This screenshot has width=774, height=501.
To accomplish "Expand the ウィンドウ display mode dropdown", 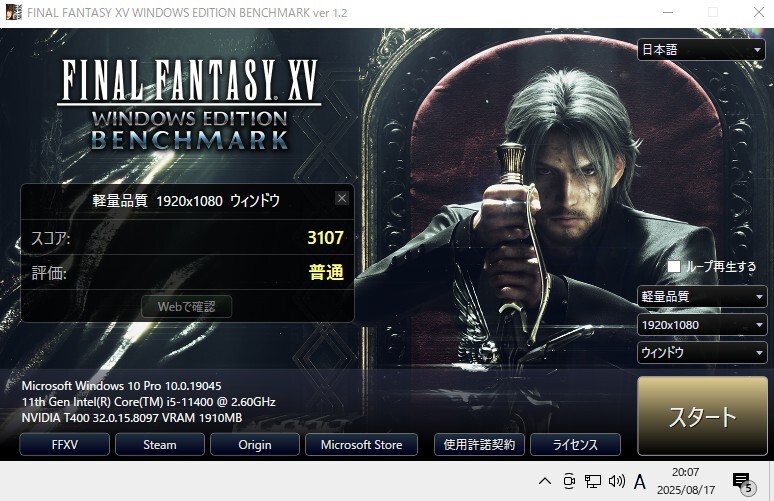I will (701, 352).
